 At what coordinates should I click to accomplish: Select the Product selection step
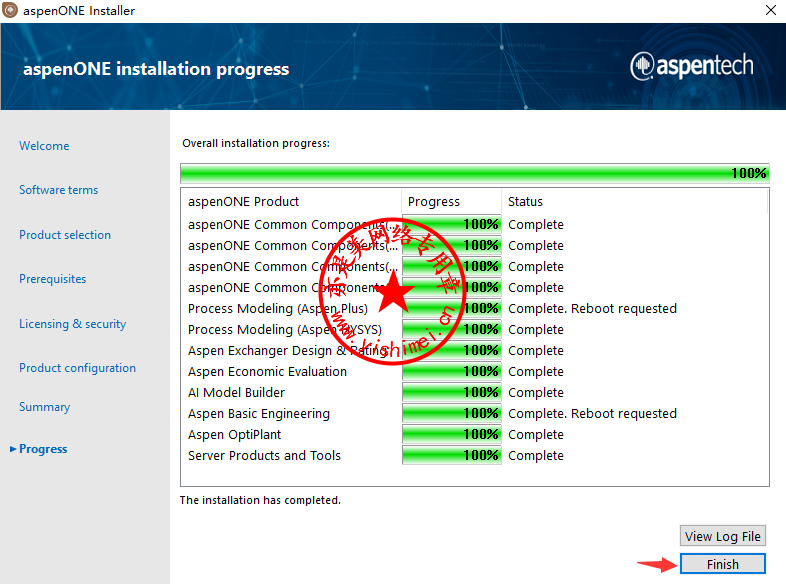[65, 235]
